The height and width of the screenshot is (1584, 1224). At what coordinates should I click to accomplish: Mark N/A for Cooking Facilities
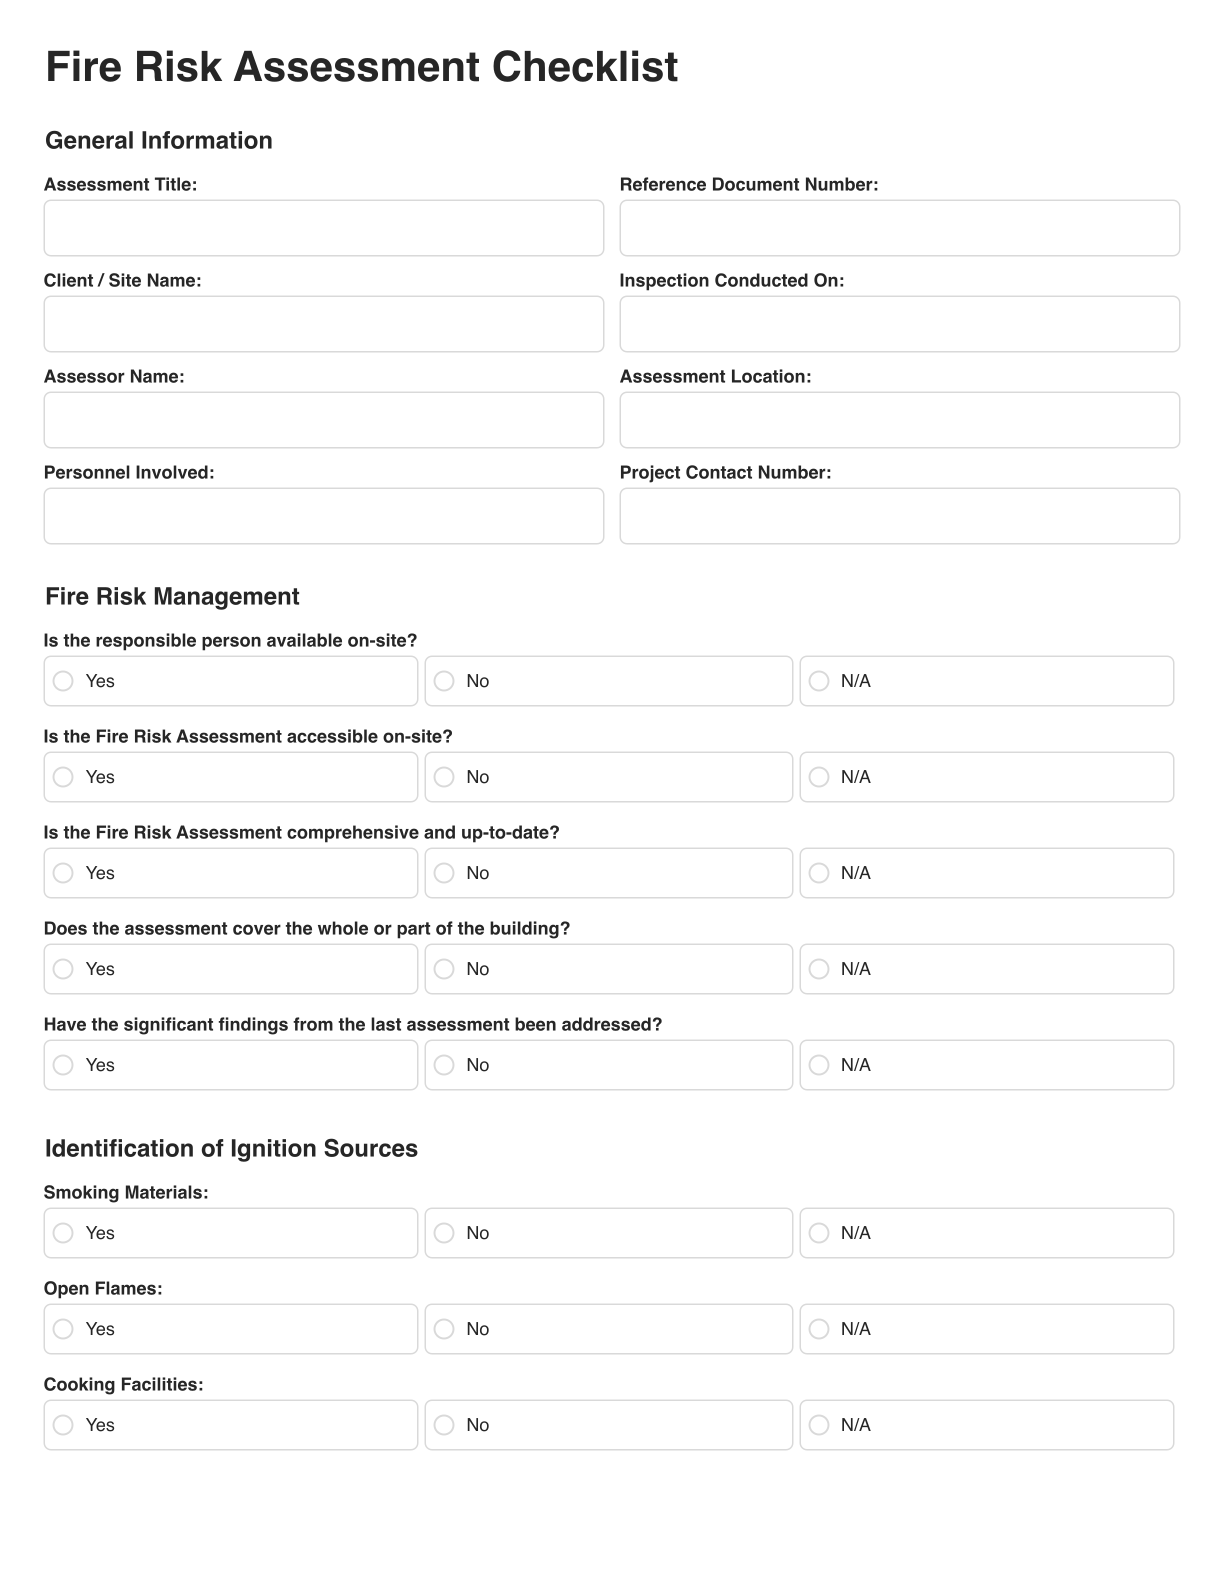819,1425
